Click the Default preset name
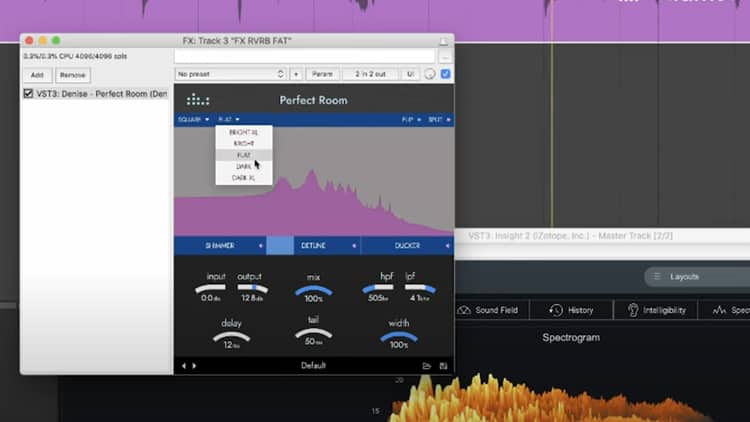Viewport: 750px width, 422px height. tap(313, 366)
